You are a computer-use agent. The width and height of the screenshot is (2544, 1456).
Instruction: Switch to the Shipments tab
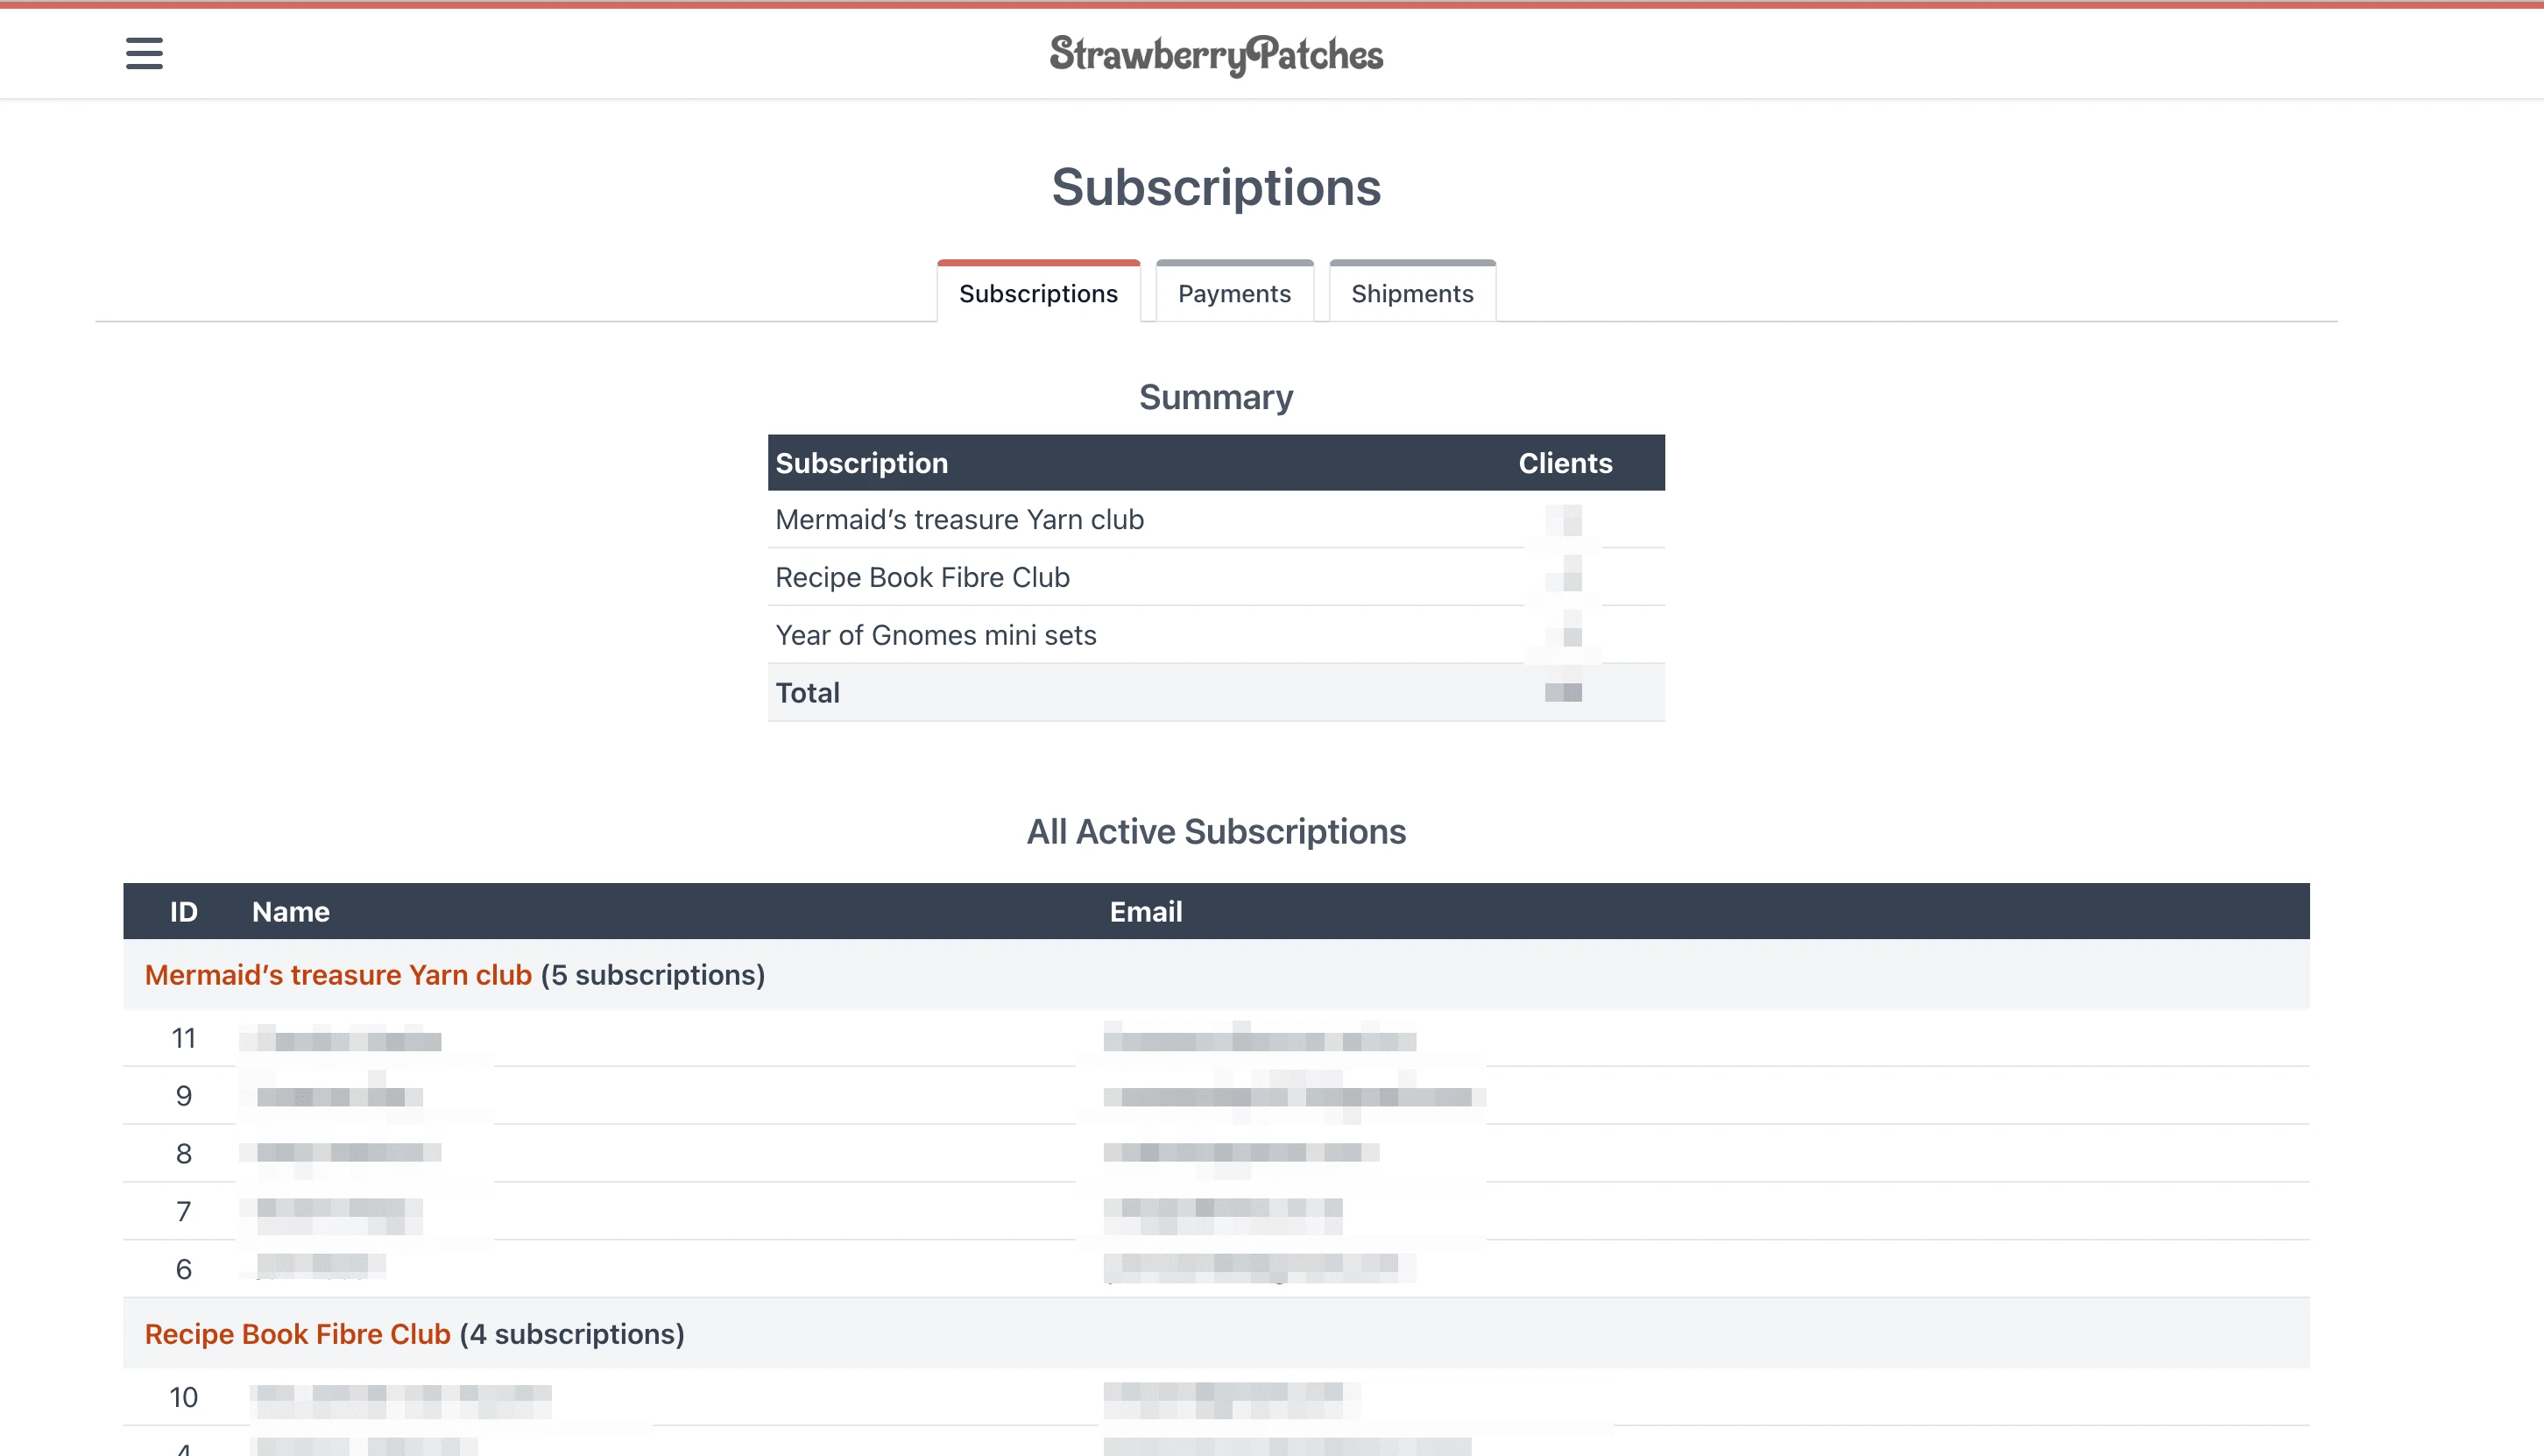(1412, 293)
